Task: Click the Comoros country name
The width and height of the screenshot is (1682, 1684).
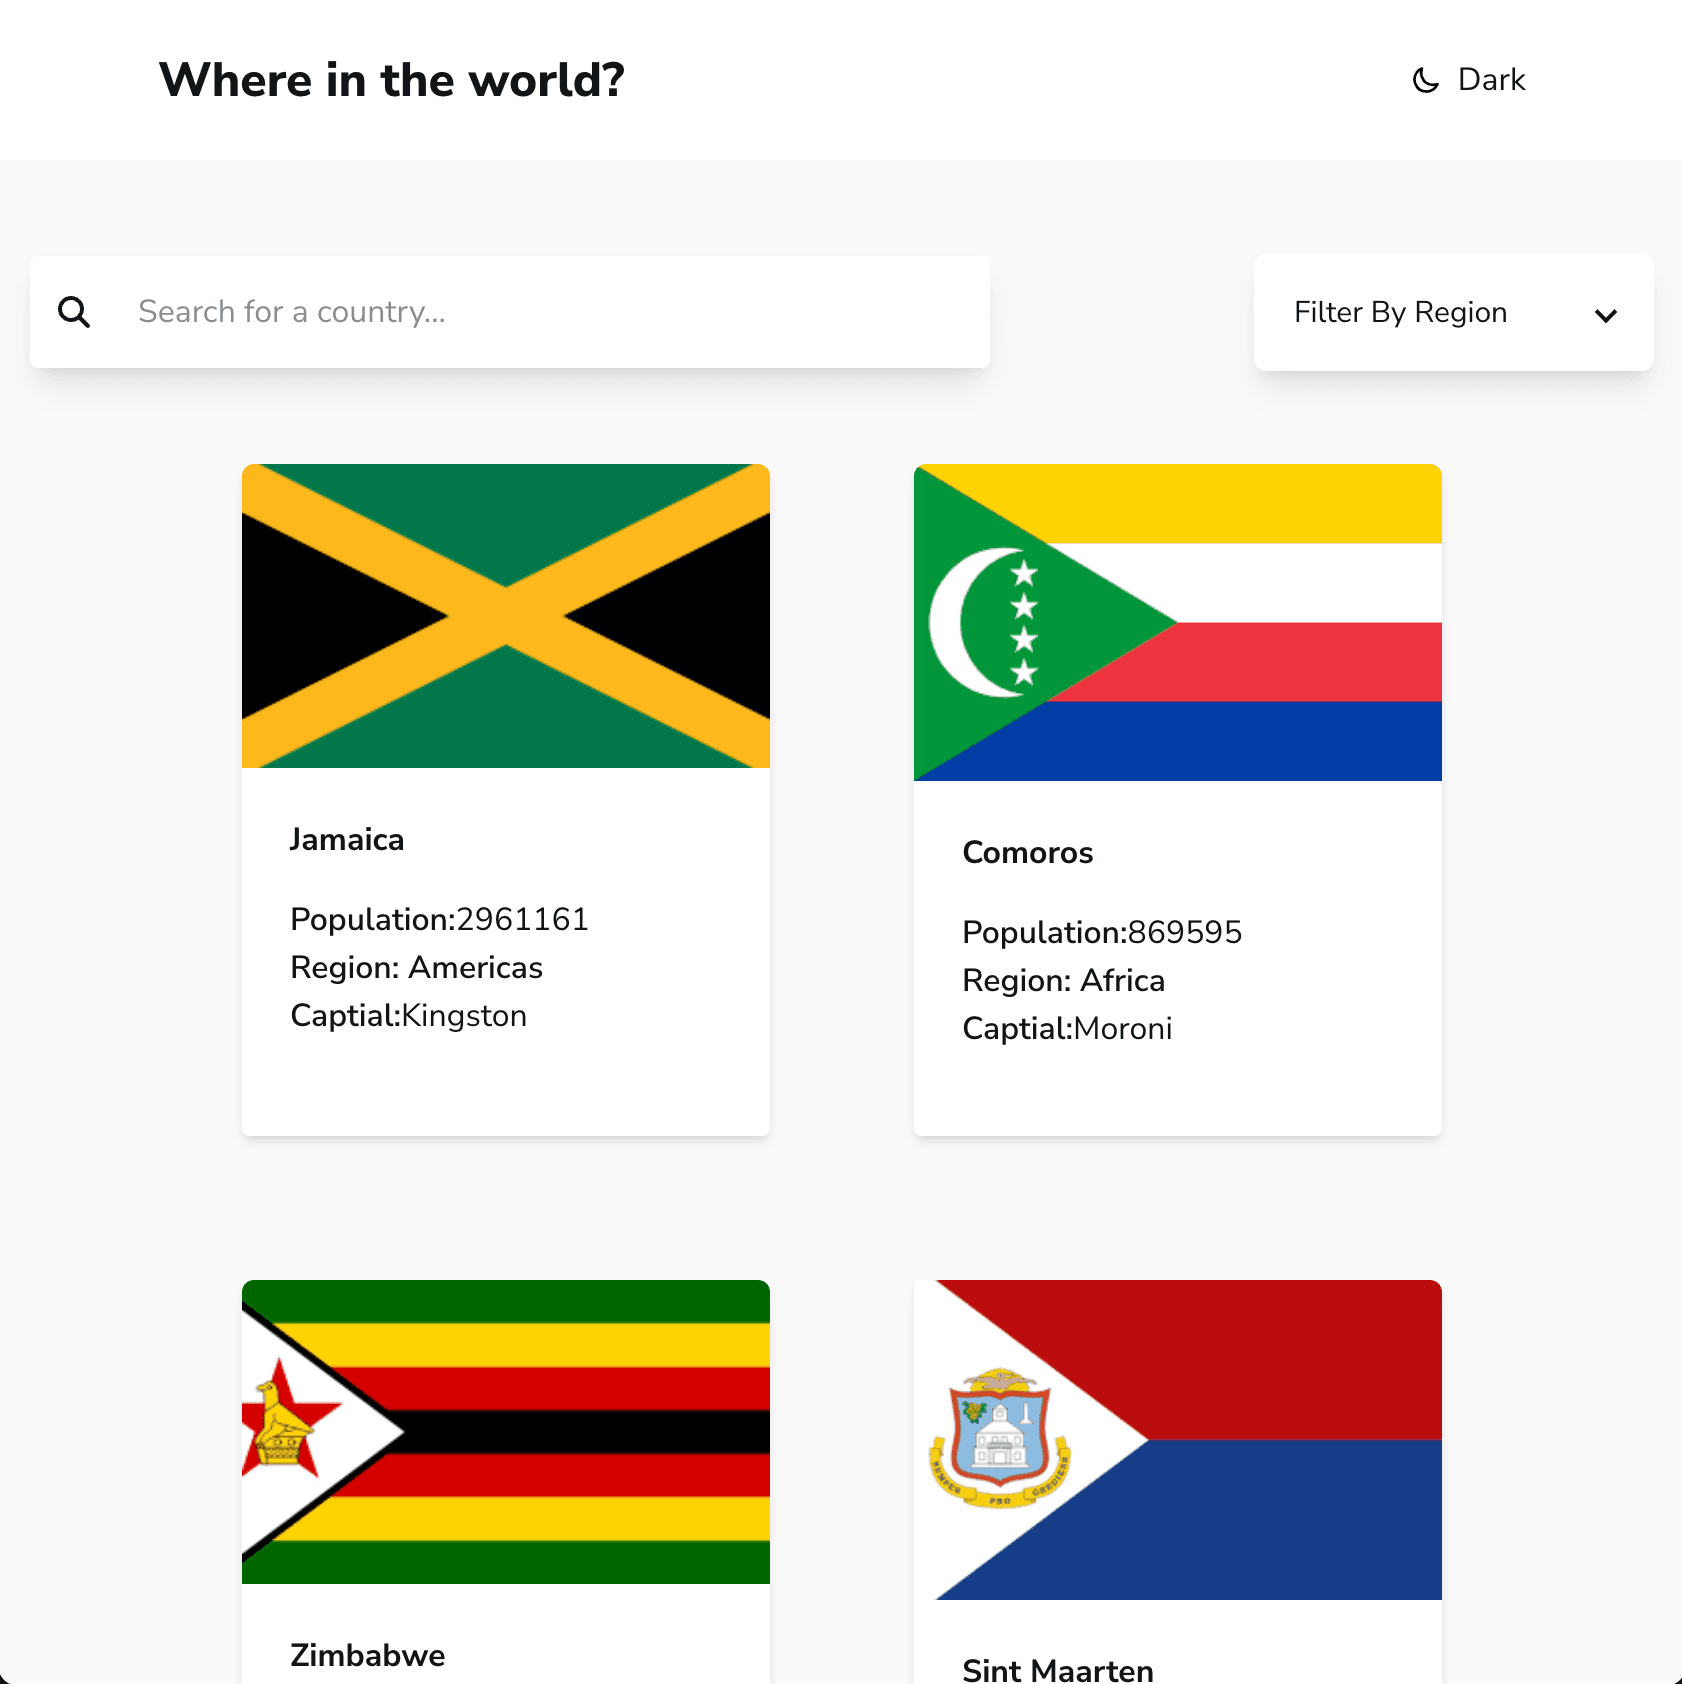Action: [x=1027, y=853]
